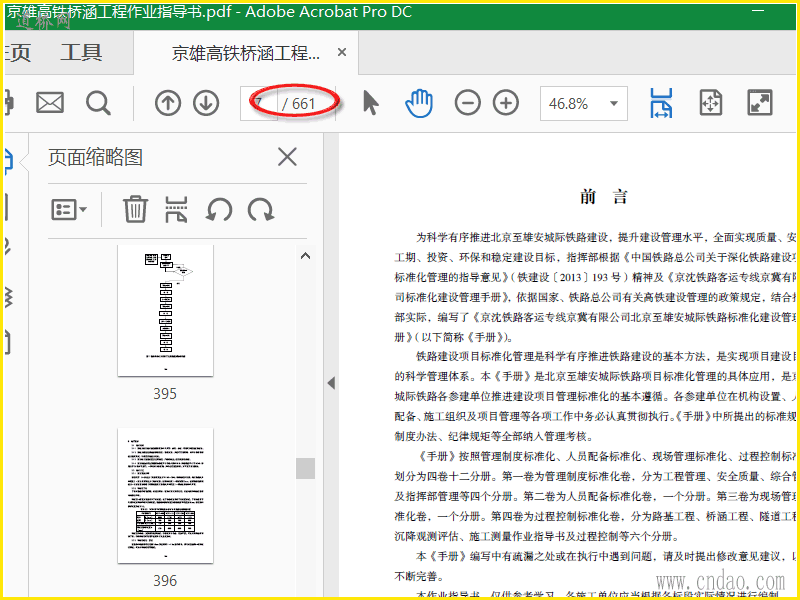Delete selected pages with trash icon

(x=135, y=209)
